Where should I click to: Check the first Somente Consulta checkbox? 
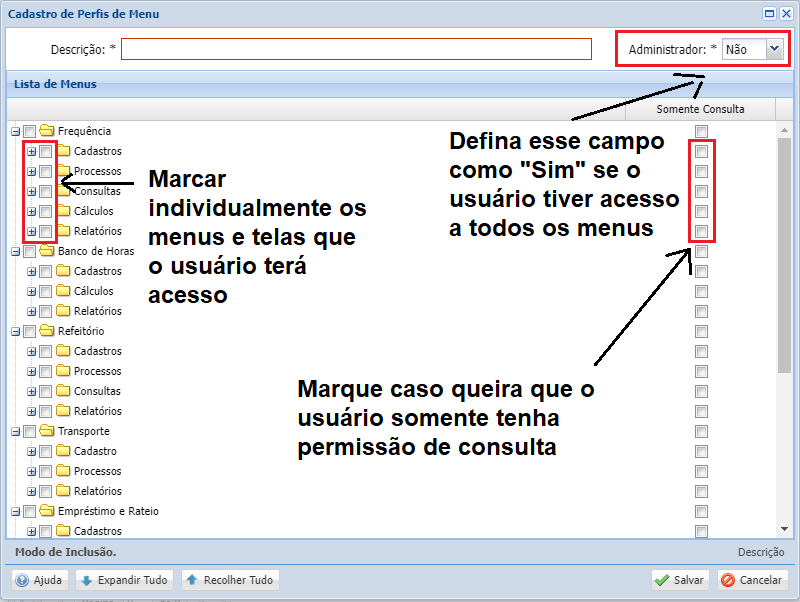pyautogui.click(x=701, y=131)
